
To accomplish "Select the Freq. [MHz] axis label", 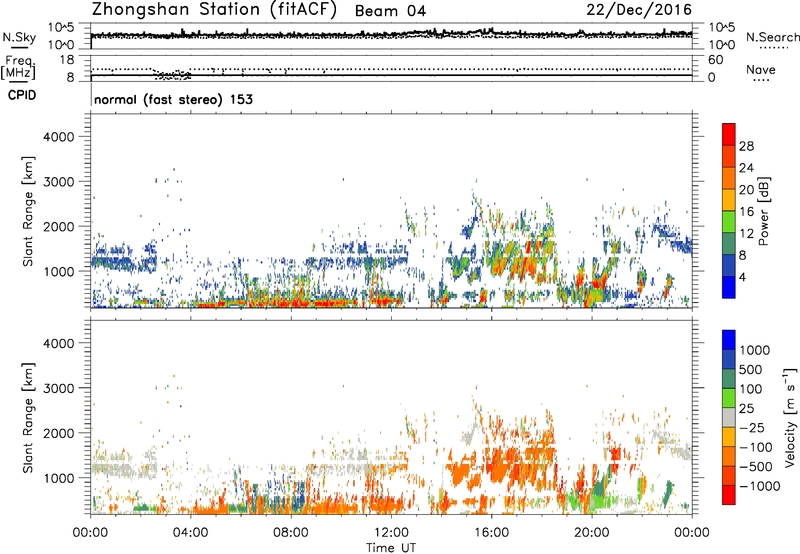I will pyautogui.click(x=18, y=68).
